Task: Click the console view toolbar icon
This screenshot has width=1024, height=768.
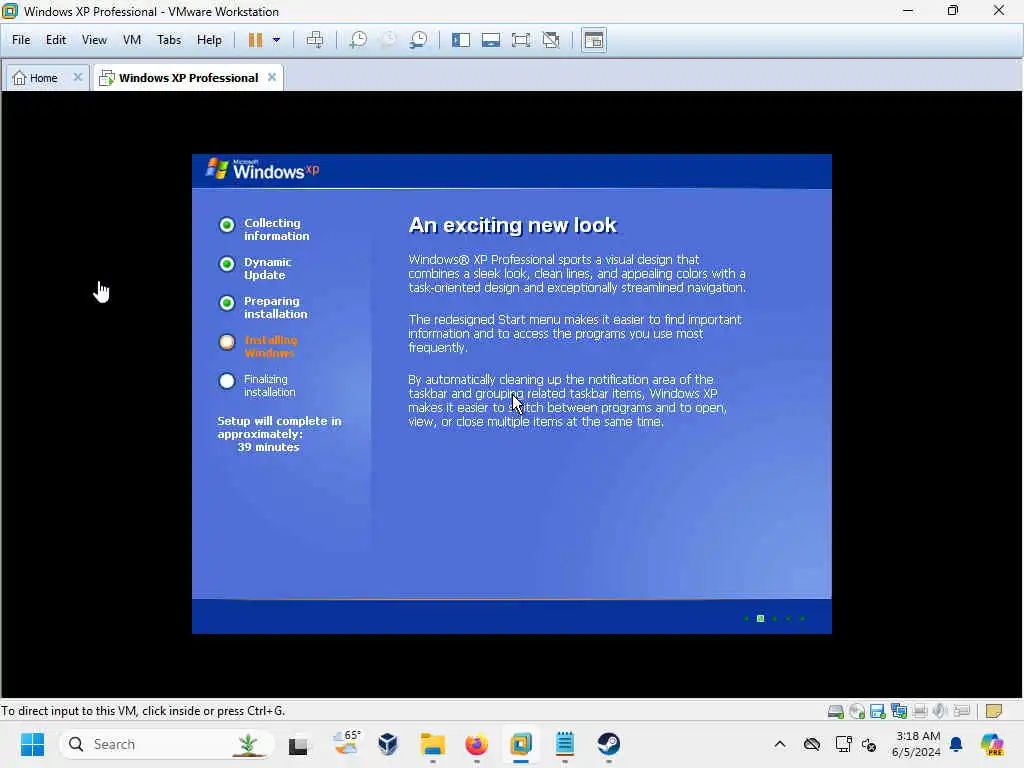Action: click(x=594, y=40)
